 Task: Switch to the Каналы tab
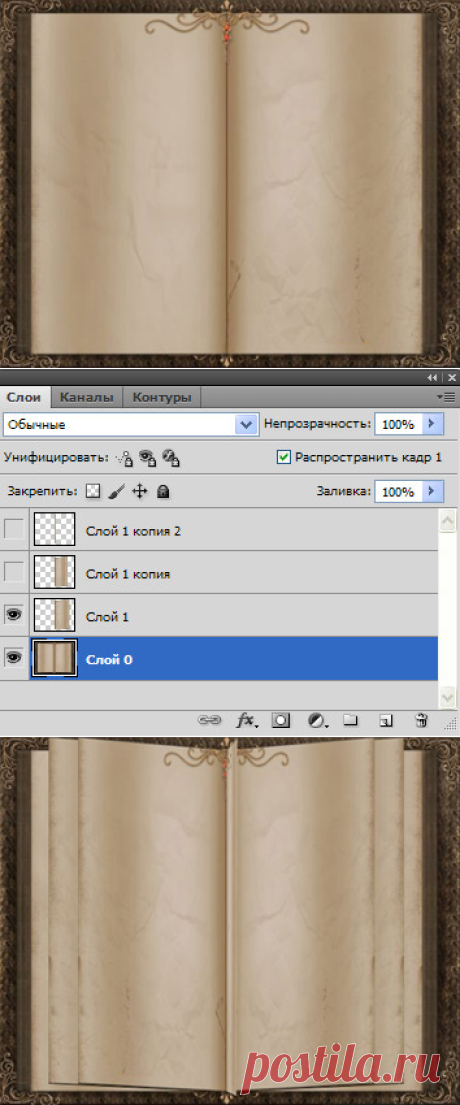pos(87,397)
